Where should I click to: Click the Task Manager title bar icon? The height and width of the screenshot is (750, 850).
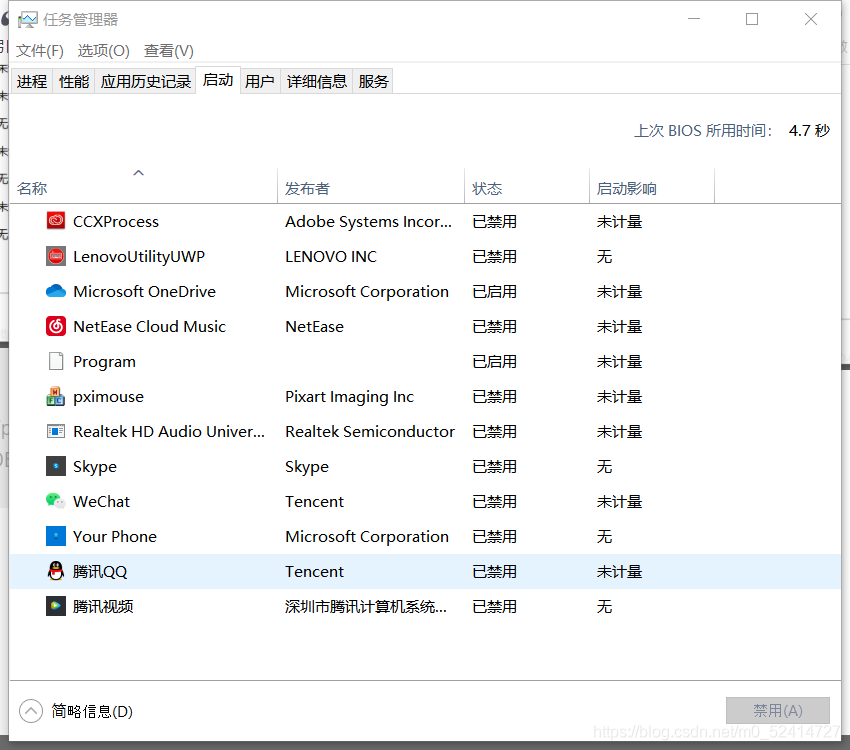click(28, 20)
